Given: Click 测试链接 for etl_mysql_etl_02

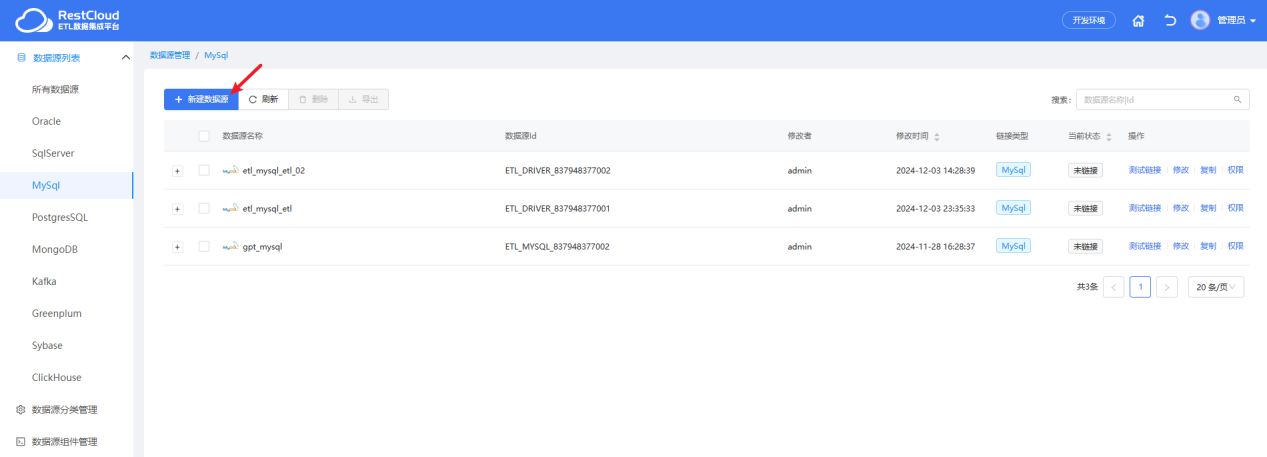Looking at the screenshot, I should click(x=1145, y=170).
